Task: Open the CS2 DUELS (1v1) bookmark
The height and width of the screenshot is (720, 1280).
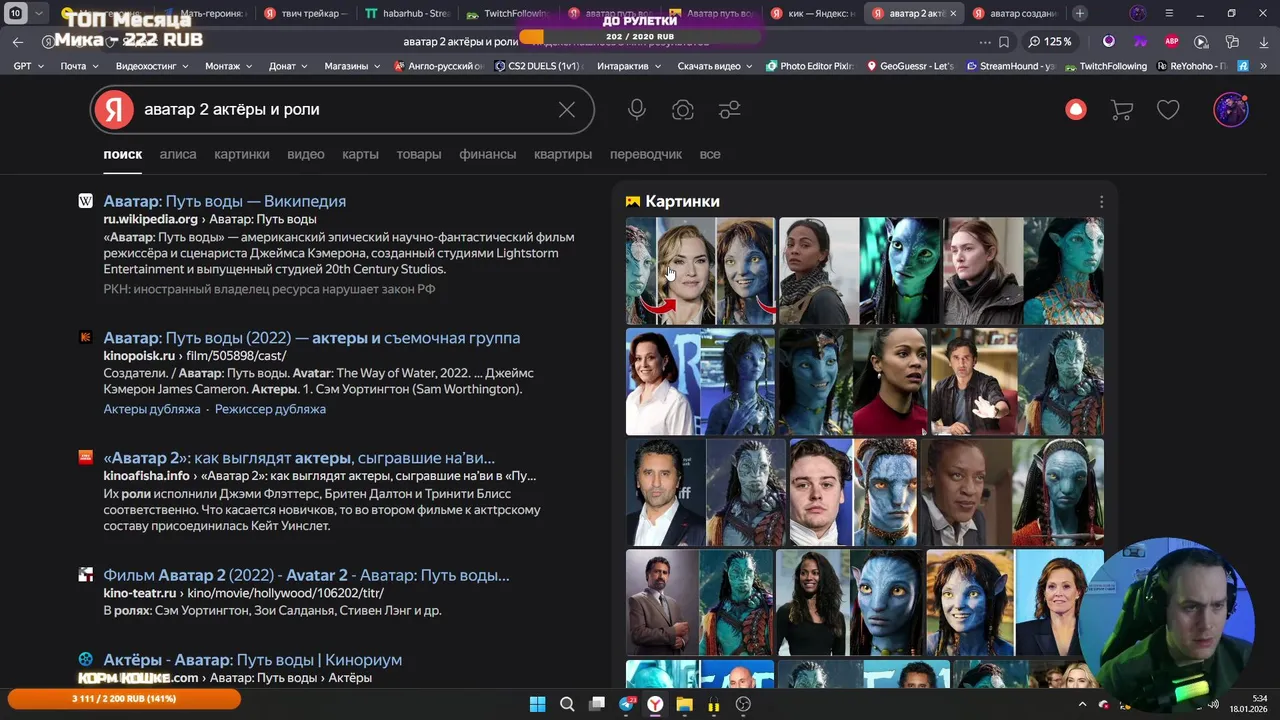Action: pos(537,66)
